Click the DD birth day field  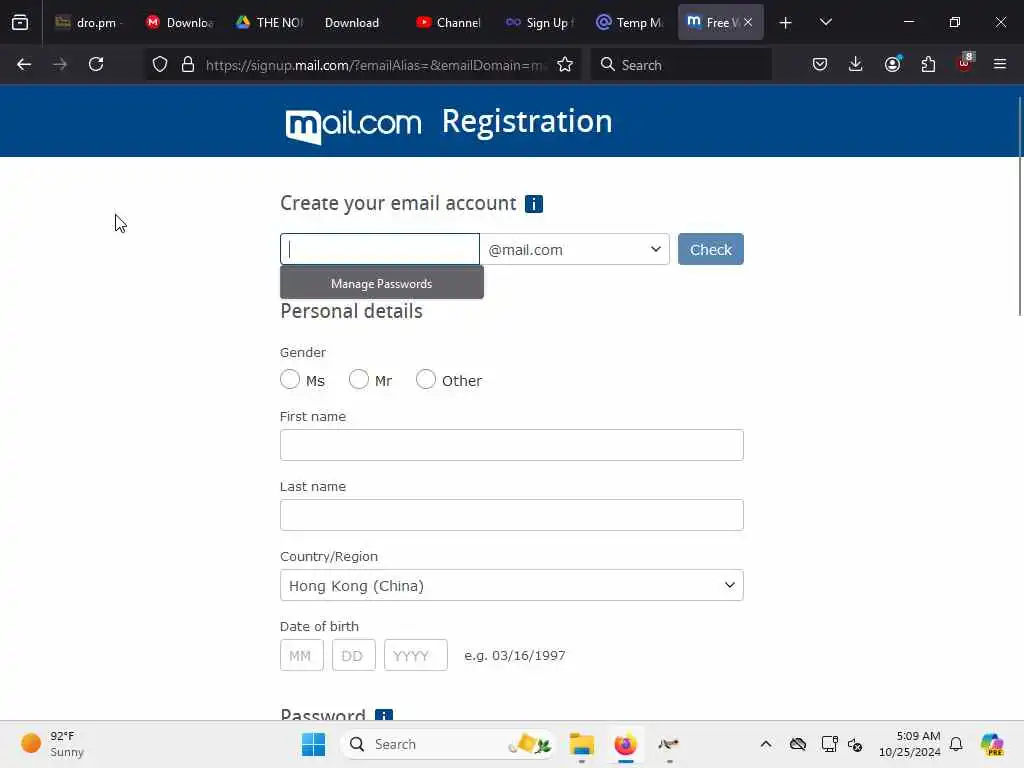353,655
